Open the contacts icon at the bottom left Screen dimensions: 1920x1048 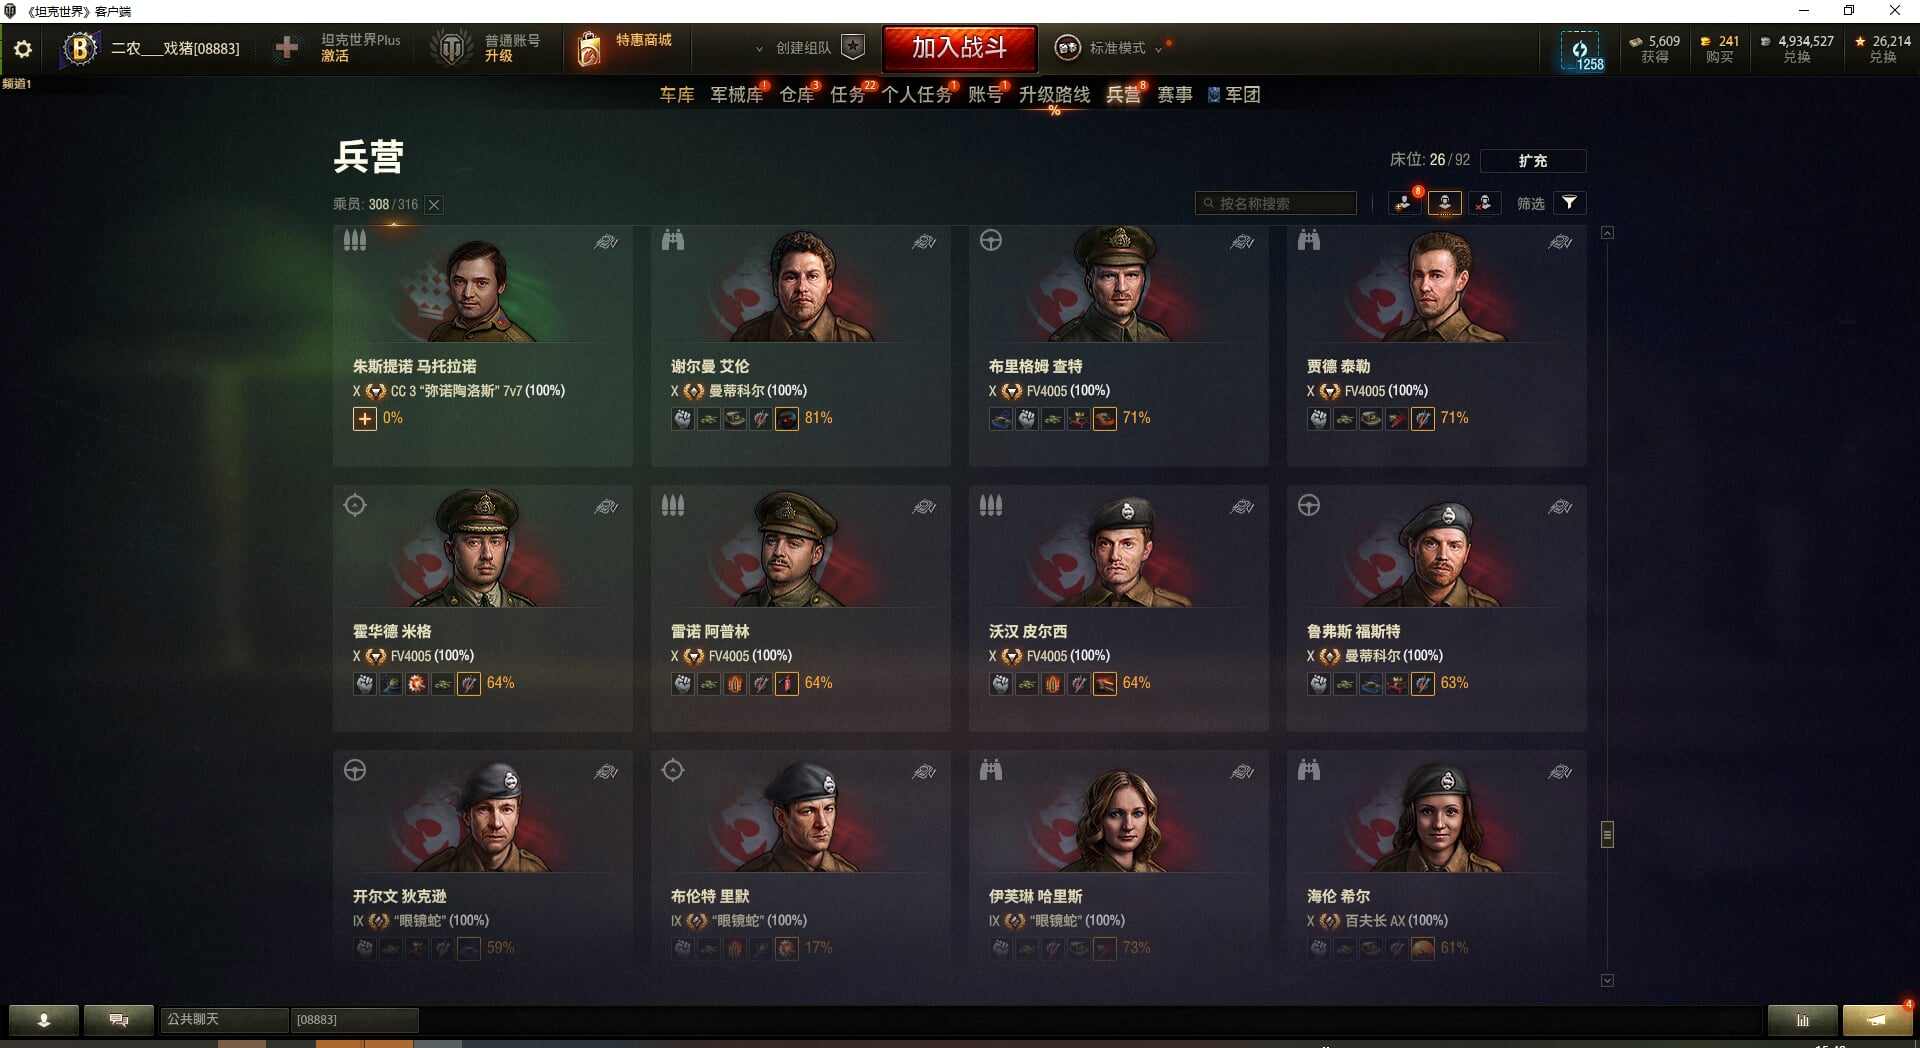click(x=44, y=1020)
